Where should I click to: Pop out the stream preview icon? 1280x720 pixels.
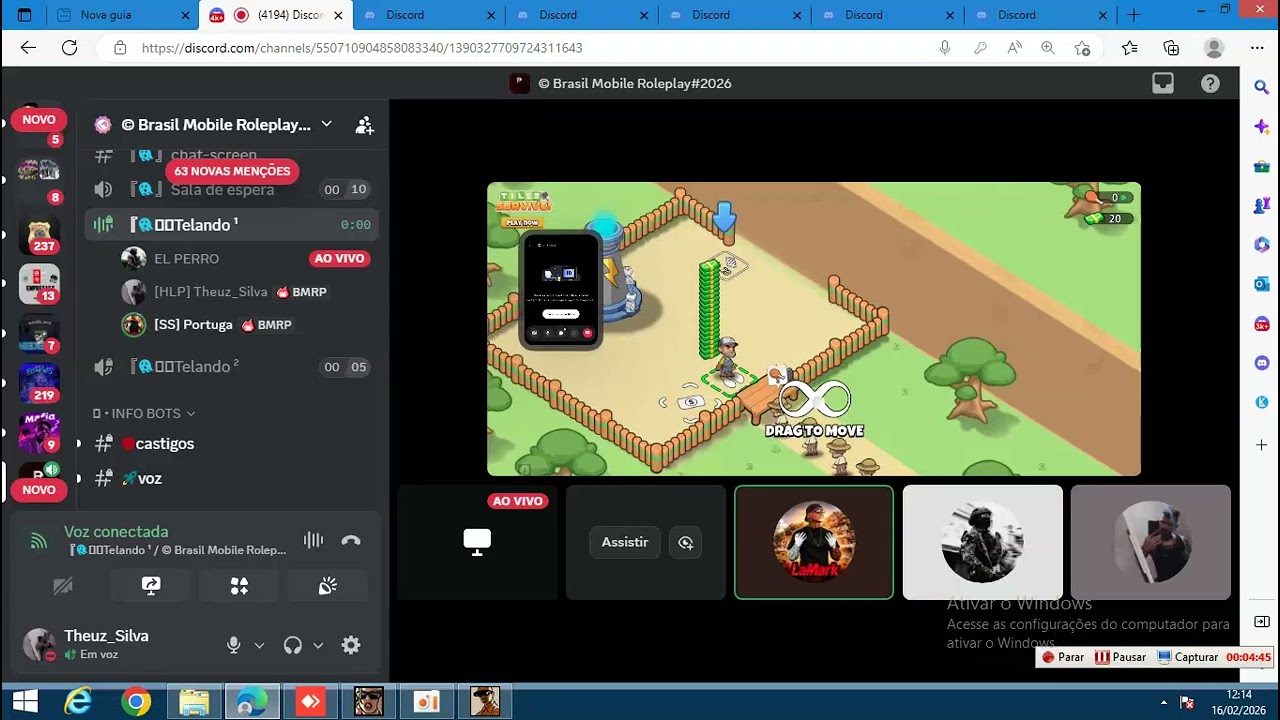tap(685, 542)
